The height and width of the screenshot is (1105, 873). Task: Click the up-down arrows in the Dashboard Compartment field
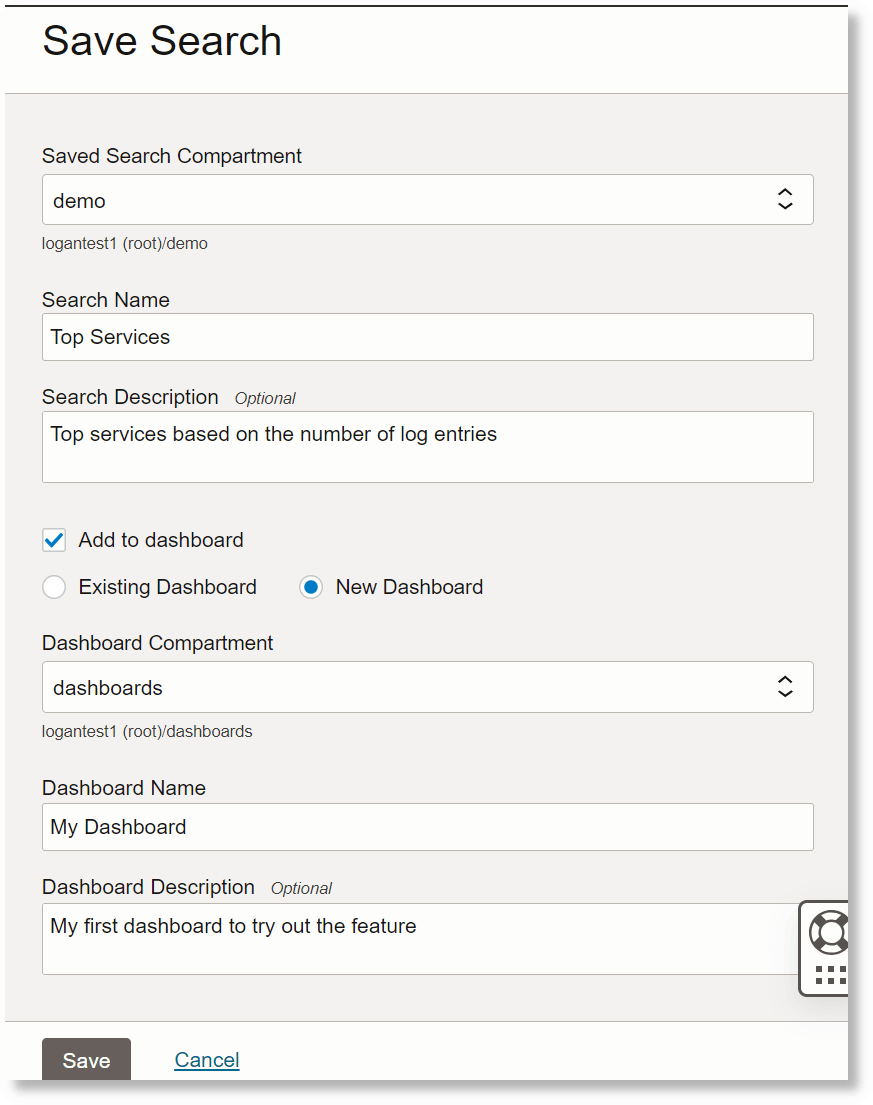tap(785, 686)
